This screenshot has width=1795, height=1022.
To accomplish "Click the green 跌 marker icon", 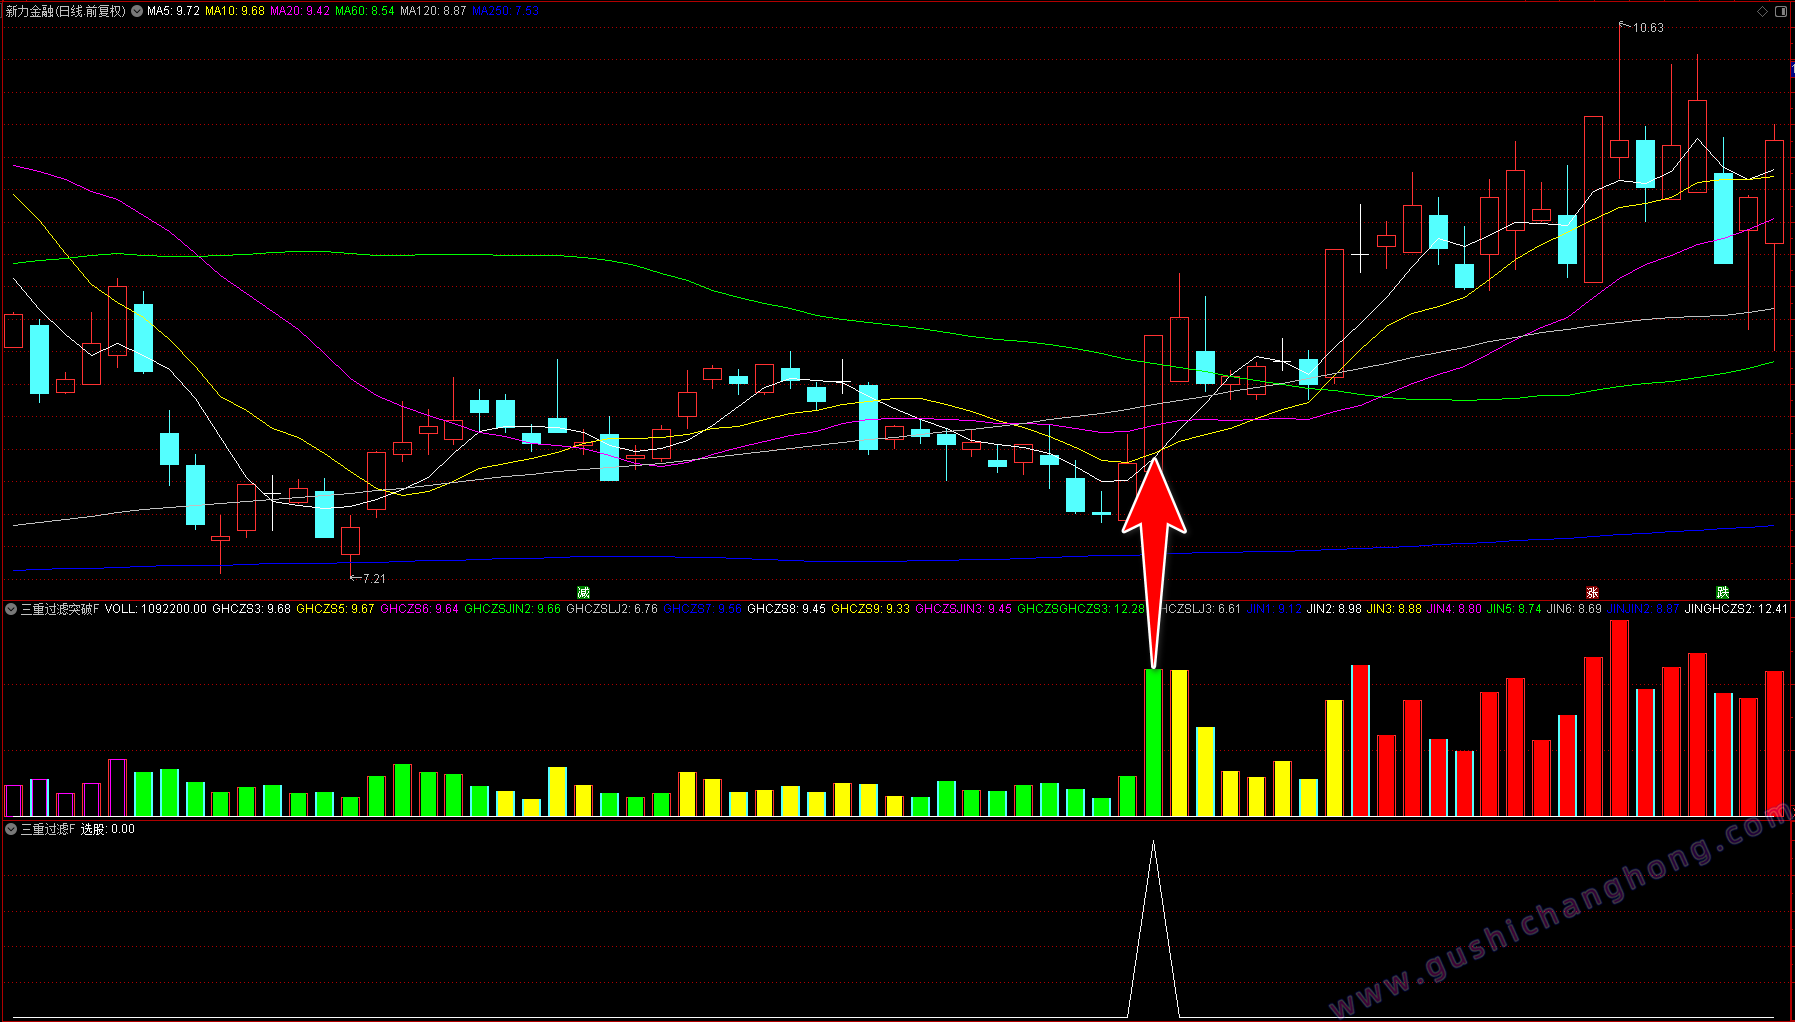I will 1722,593.
